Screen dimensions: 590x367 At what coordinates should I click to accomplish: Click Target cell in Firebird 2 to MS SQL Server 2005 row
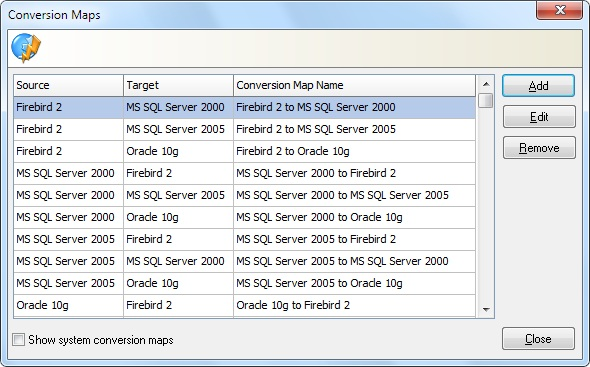tap(178, 129)
